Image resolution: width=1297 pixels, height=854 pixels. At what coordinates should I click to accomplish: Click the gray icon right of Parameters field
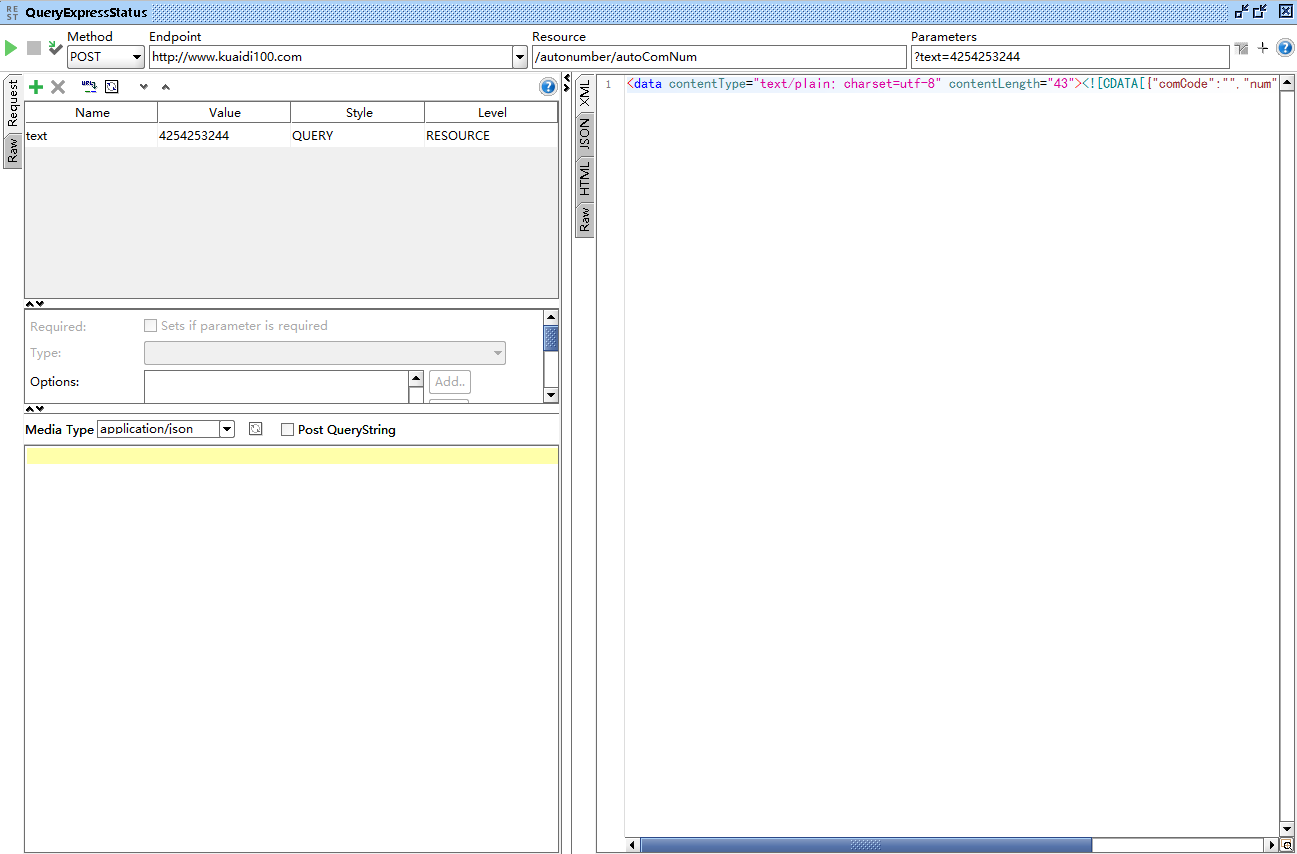(1241, 48)
